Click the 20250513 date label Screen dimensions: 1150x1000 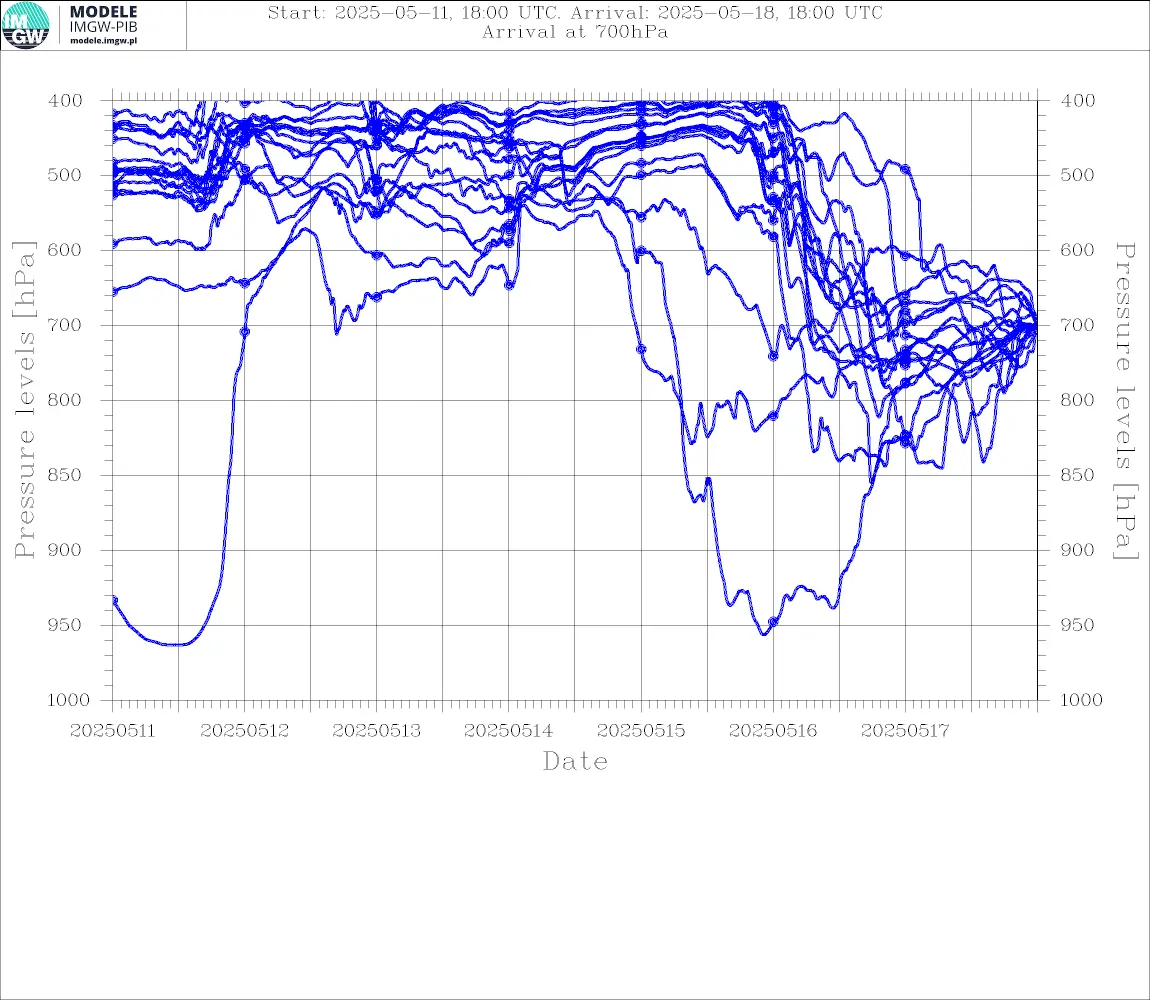coord(376,731)
